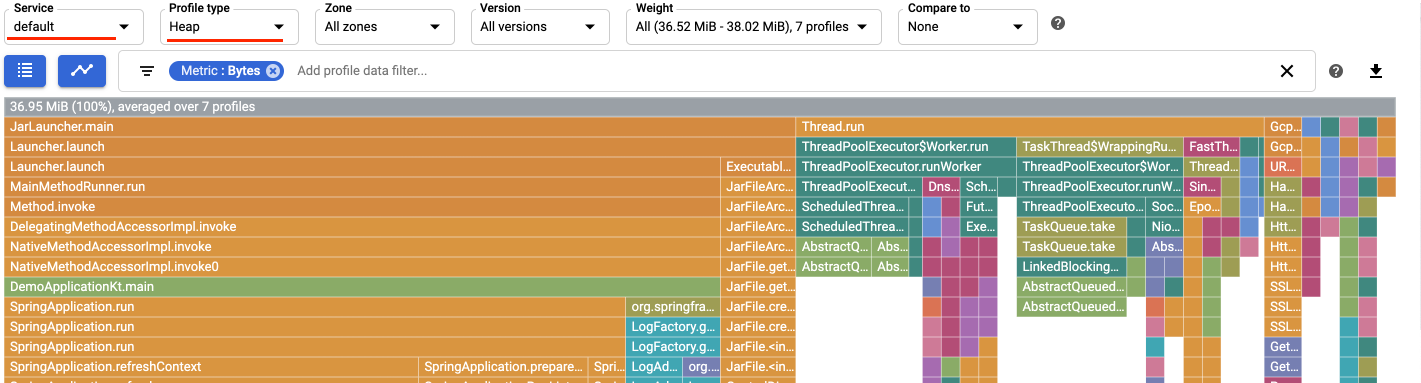This screenshot has height=383, width=1421.
Task: Click into the profile data filter field
Action: pyautogui.click(x=780, y=71)
